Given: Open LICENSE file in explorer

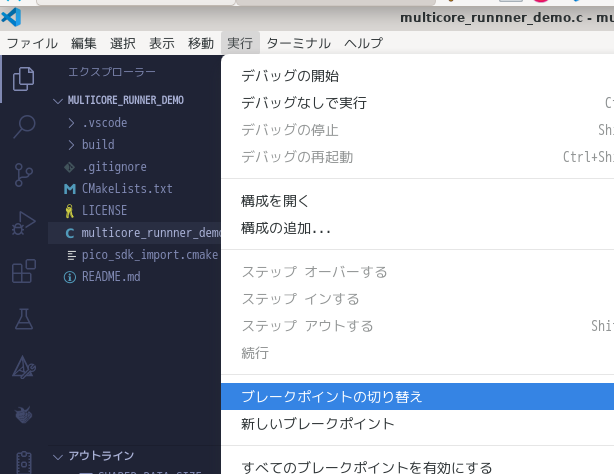Looking at the screenshot, I should (104, 211).
